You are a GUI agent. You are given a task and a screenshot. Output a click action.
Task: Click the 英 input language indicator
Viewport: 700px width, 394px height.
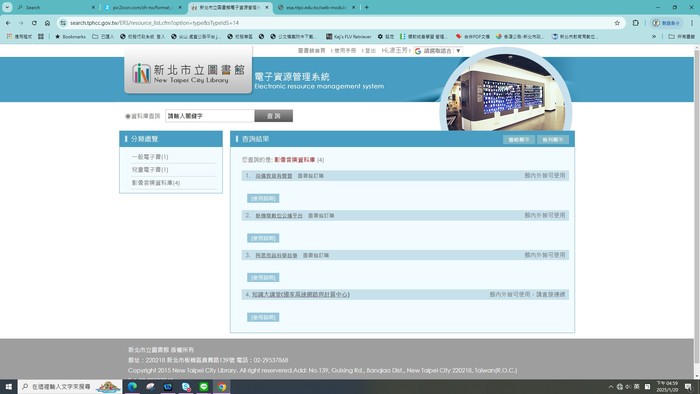(637, 386)
